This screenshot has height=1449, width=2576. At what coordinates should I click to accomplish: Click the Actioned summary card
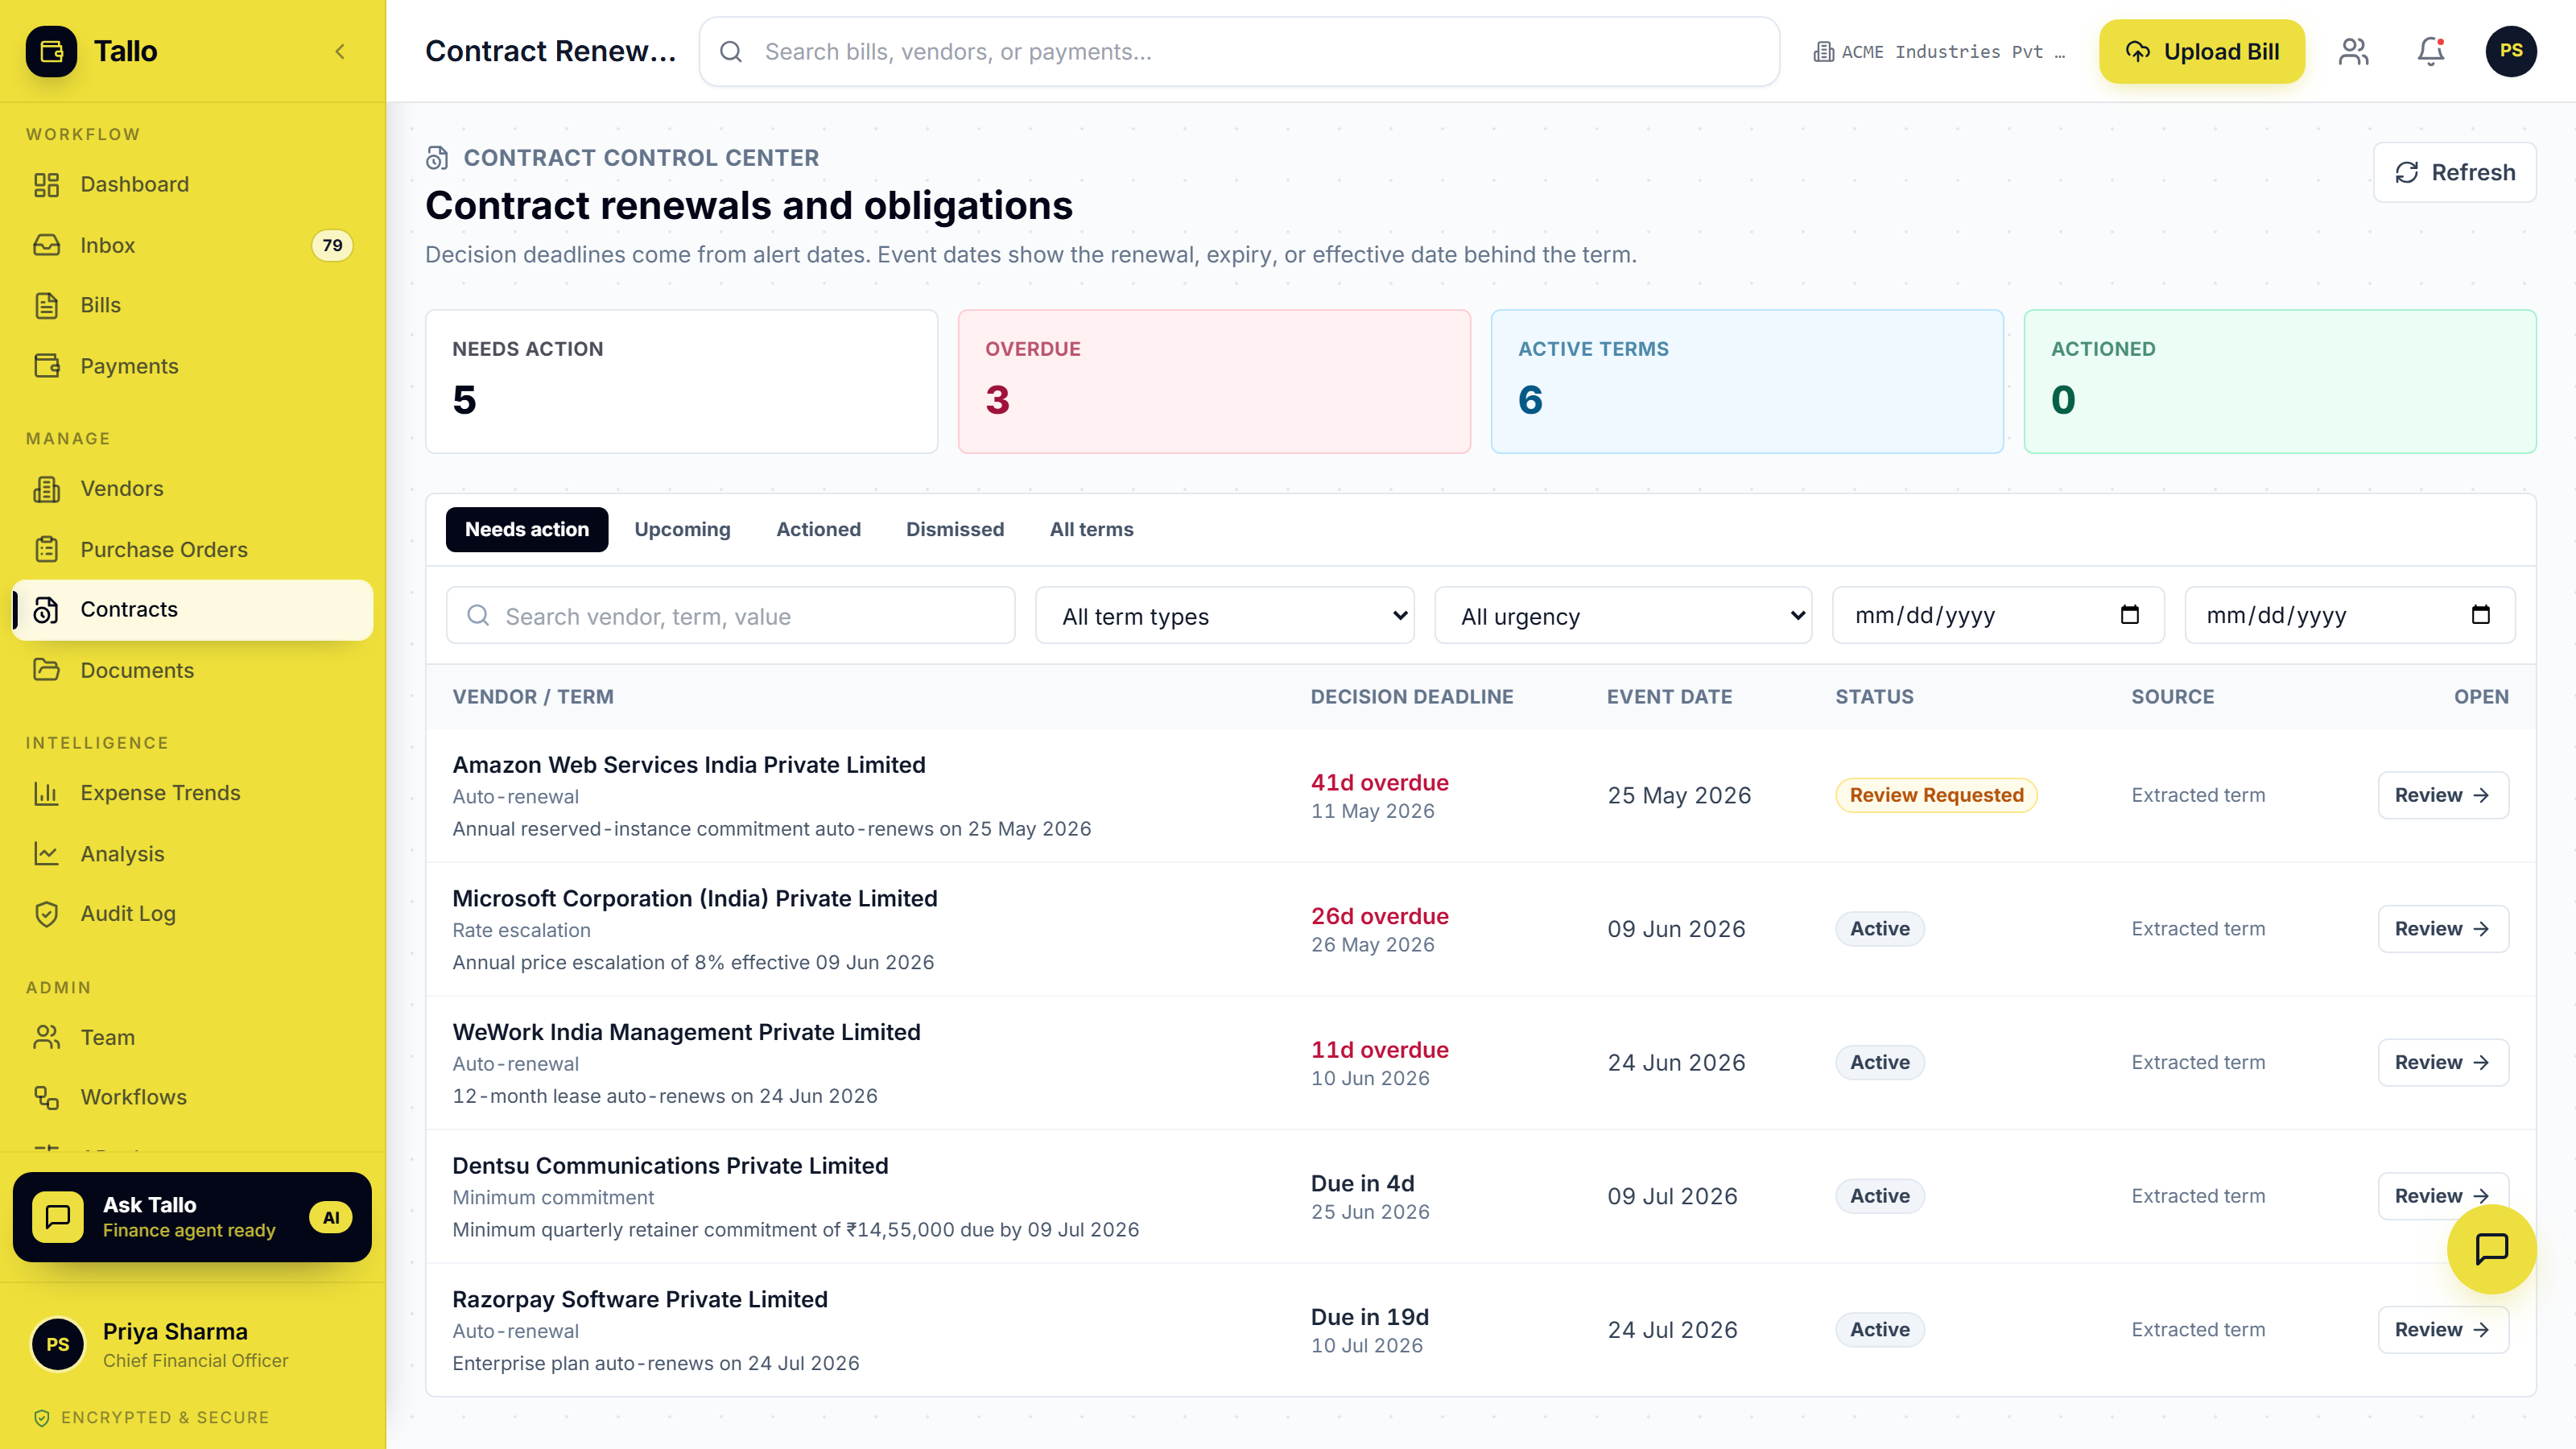pyautogui.click(x=2280, y=381)
